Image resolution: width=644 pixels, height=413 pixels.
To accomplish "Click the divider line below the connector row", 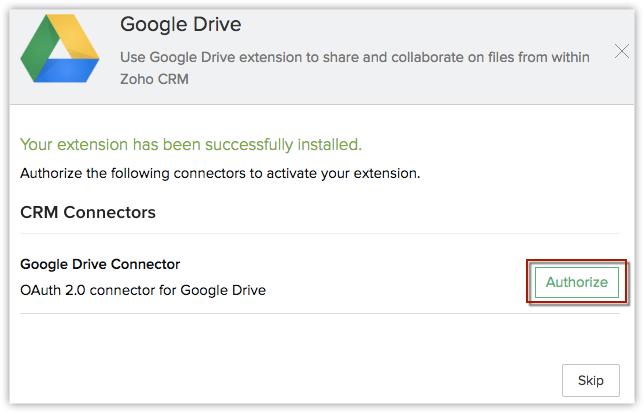I will [x=320, y=313].
